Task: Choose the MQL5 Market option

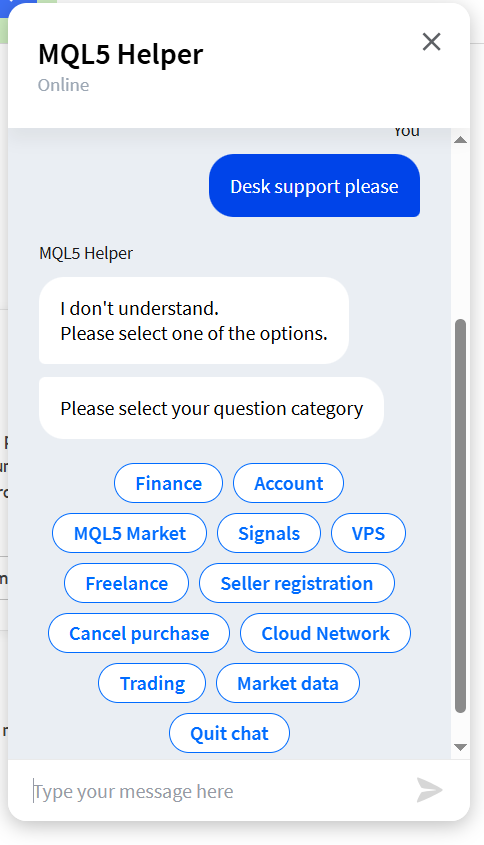Action: coord(129,533)
